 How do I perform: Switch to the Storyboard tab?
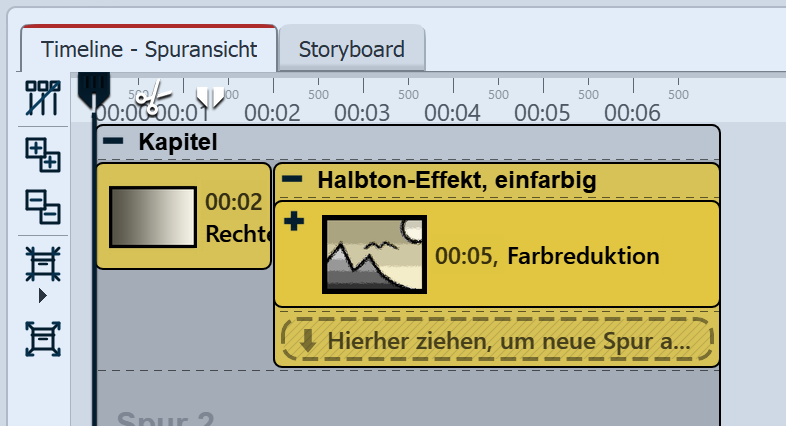click(x=351, y=49)
